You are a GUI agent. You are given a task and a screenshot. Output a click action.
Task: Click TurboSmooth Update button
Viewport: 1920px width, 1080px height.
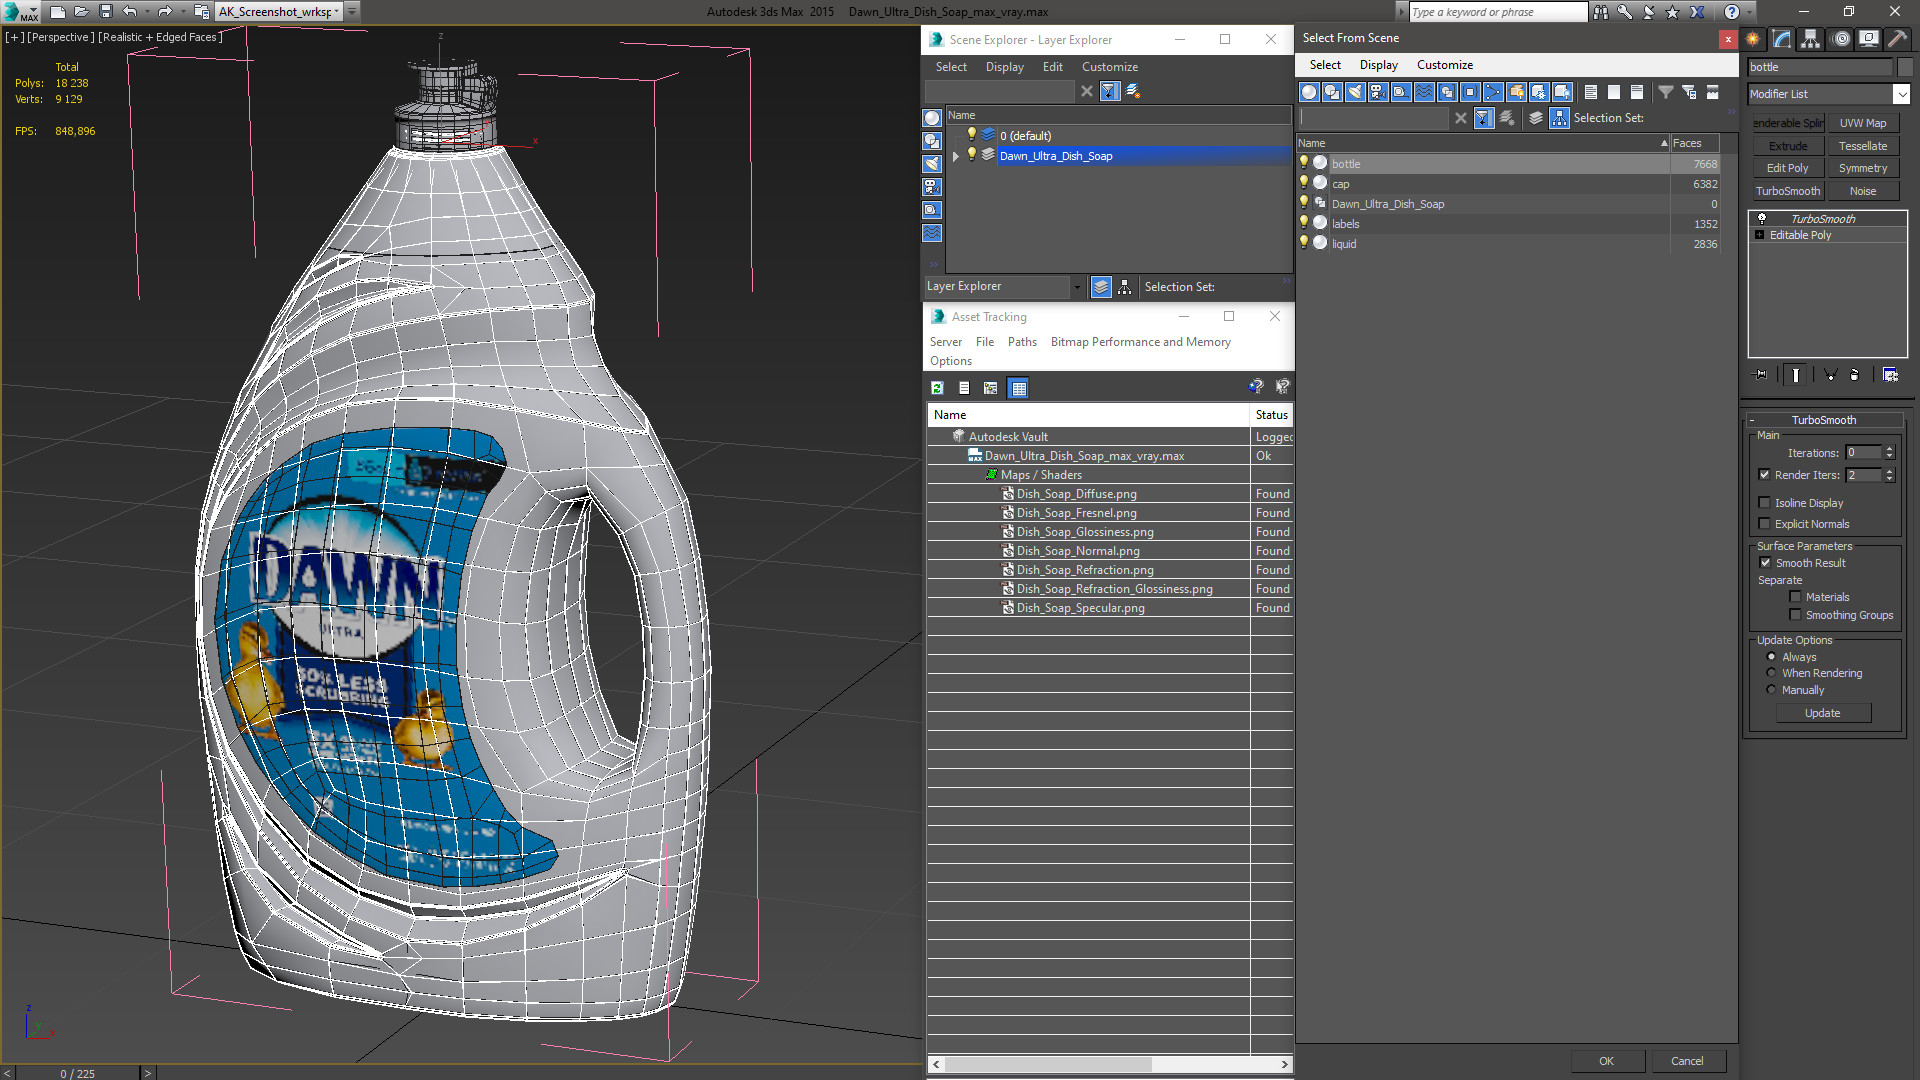1822,713
